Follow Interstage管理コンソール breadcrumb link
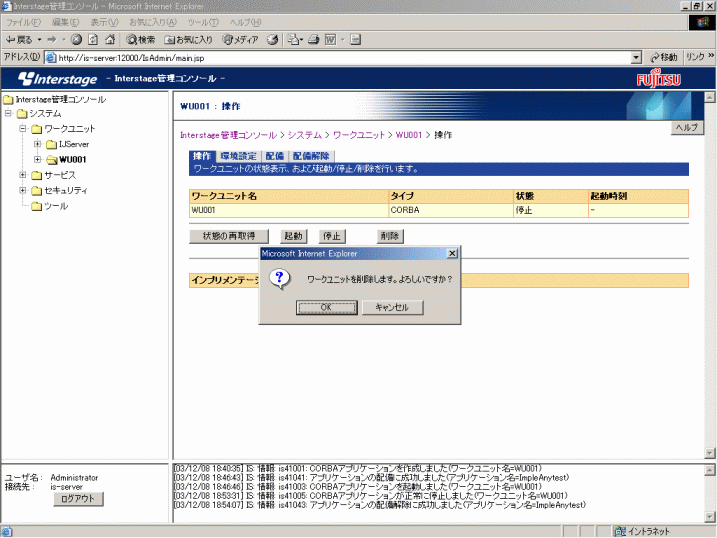Viewport: 717px width, 538px height. 228,135
